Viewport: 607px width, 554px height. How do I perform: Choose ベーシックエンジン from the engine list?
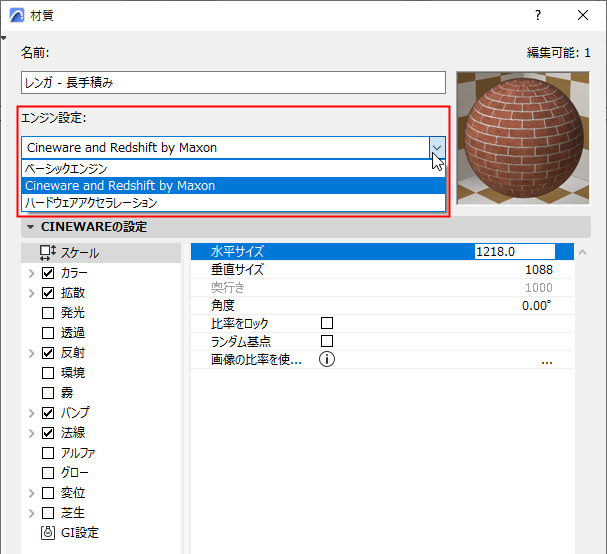233,168
